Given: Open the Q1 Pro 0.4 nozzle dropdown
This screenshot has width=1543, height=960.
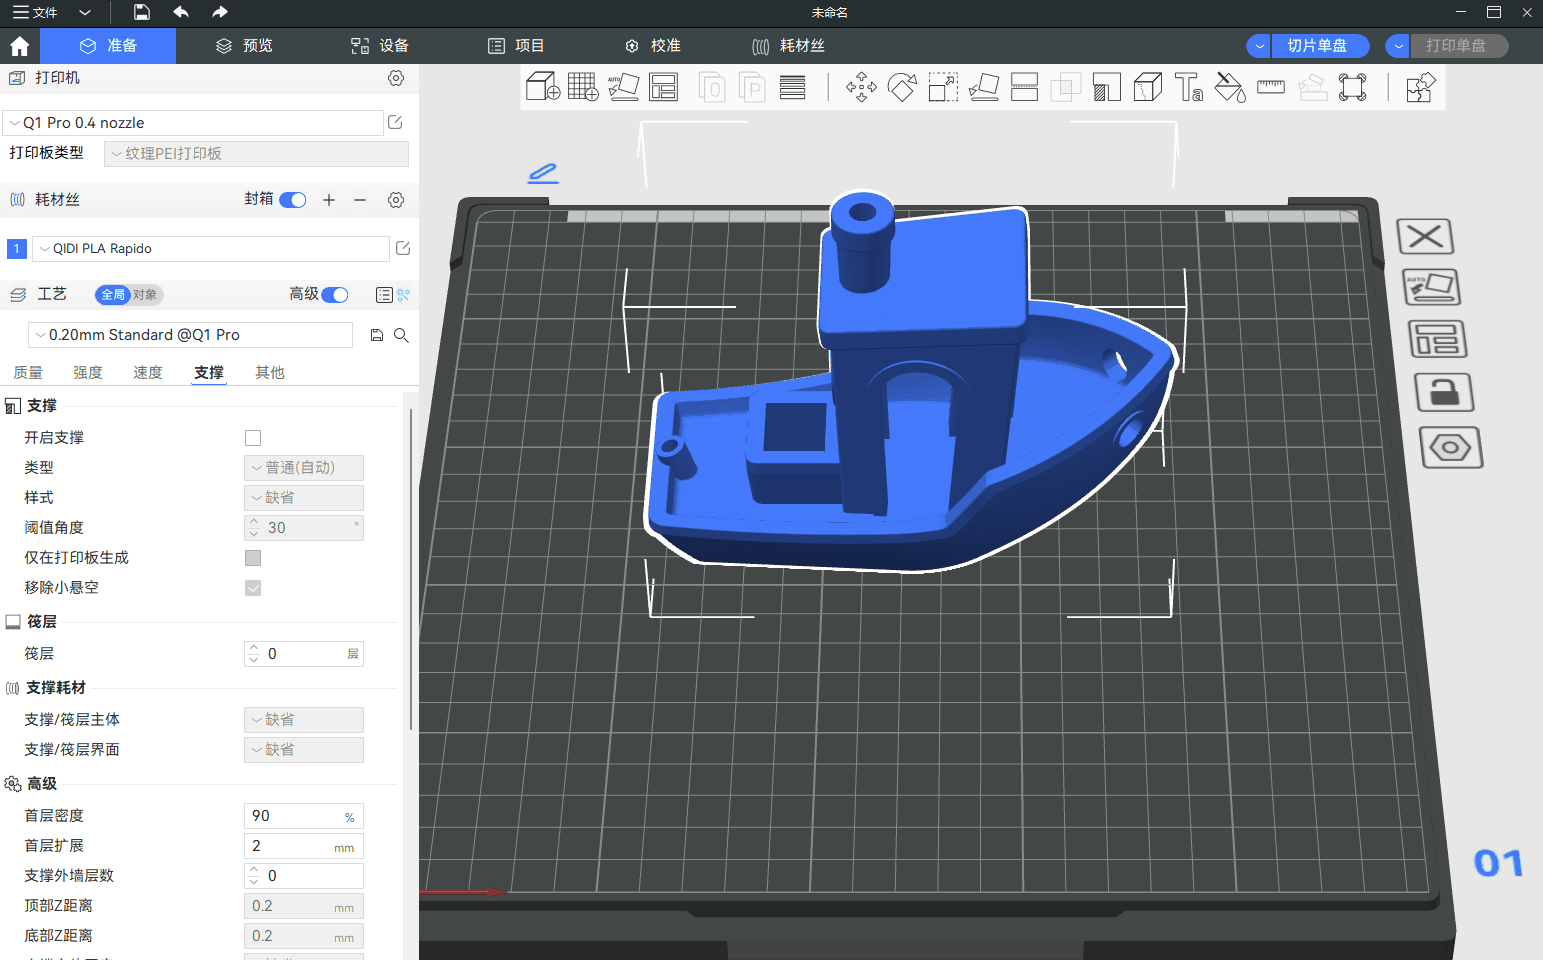Looking at the screenshot, I should [194, 123].
